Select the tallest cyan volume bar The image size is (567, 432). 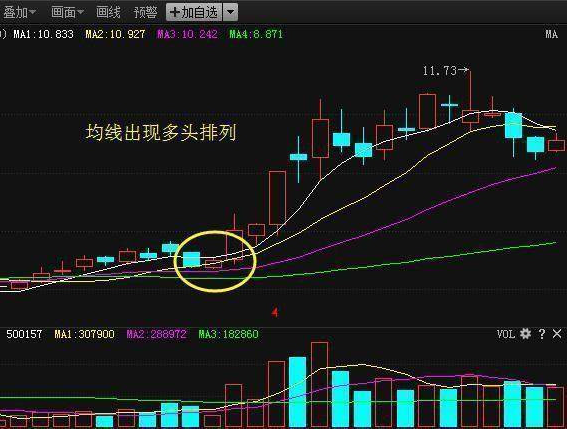coord(298,392)
